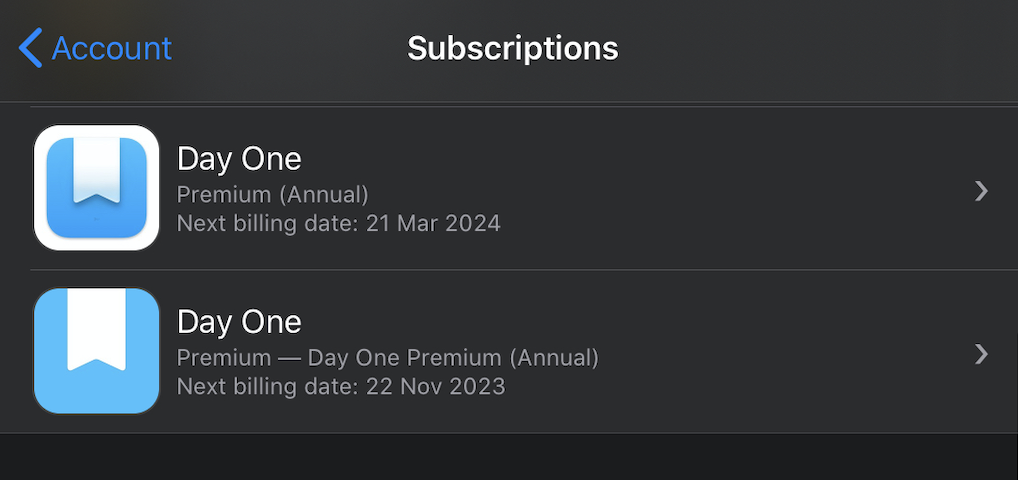
Task: Tap the flat blue Day One bookmark icon
Action: pyautogui.click(x=96, y=351)
